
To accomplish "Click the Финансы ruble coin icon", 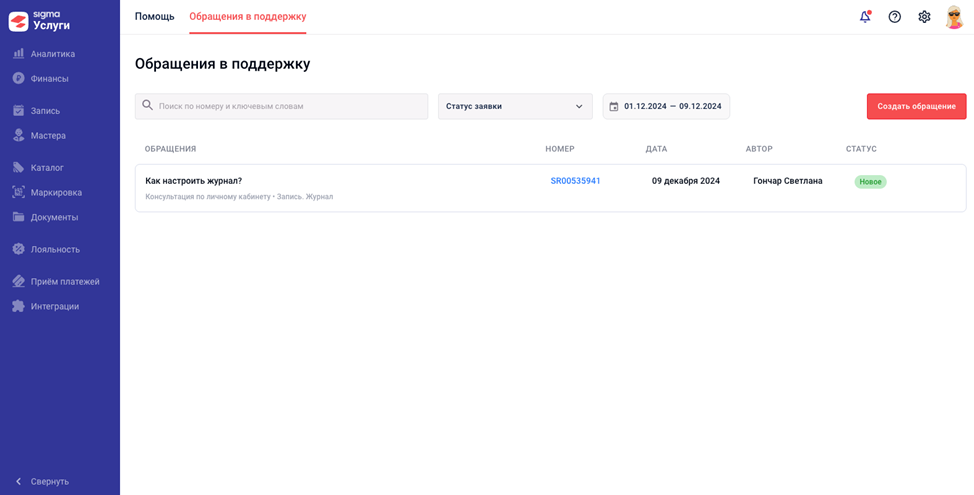I will tap(19, 79).
